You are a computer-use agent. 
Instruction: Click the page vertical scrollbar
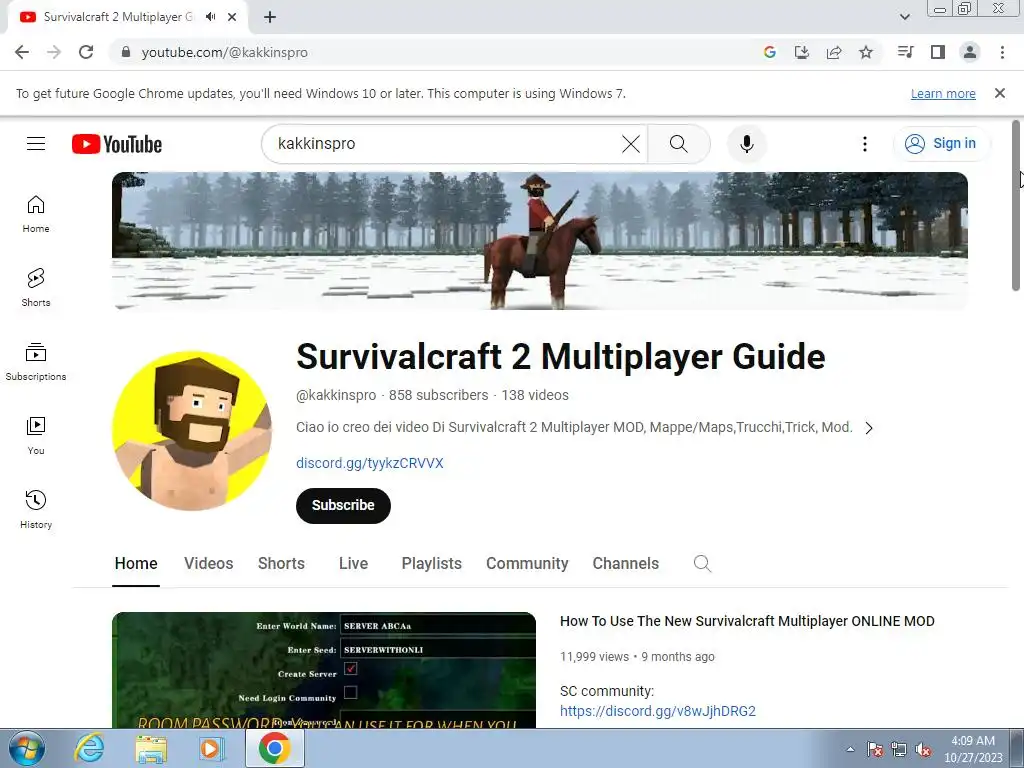[1016, 206]
